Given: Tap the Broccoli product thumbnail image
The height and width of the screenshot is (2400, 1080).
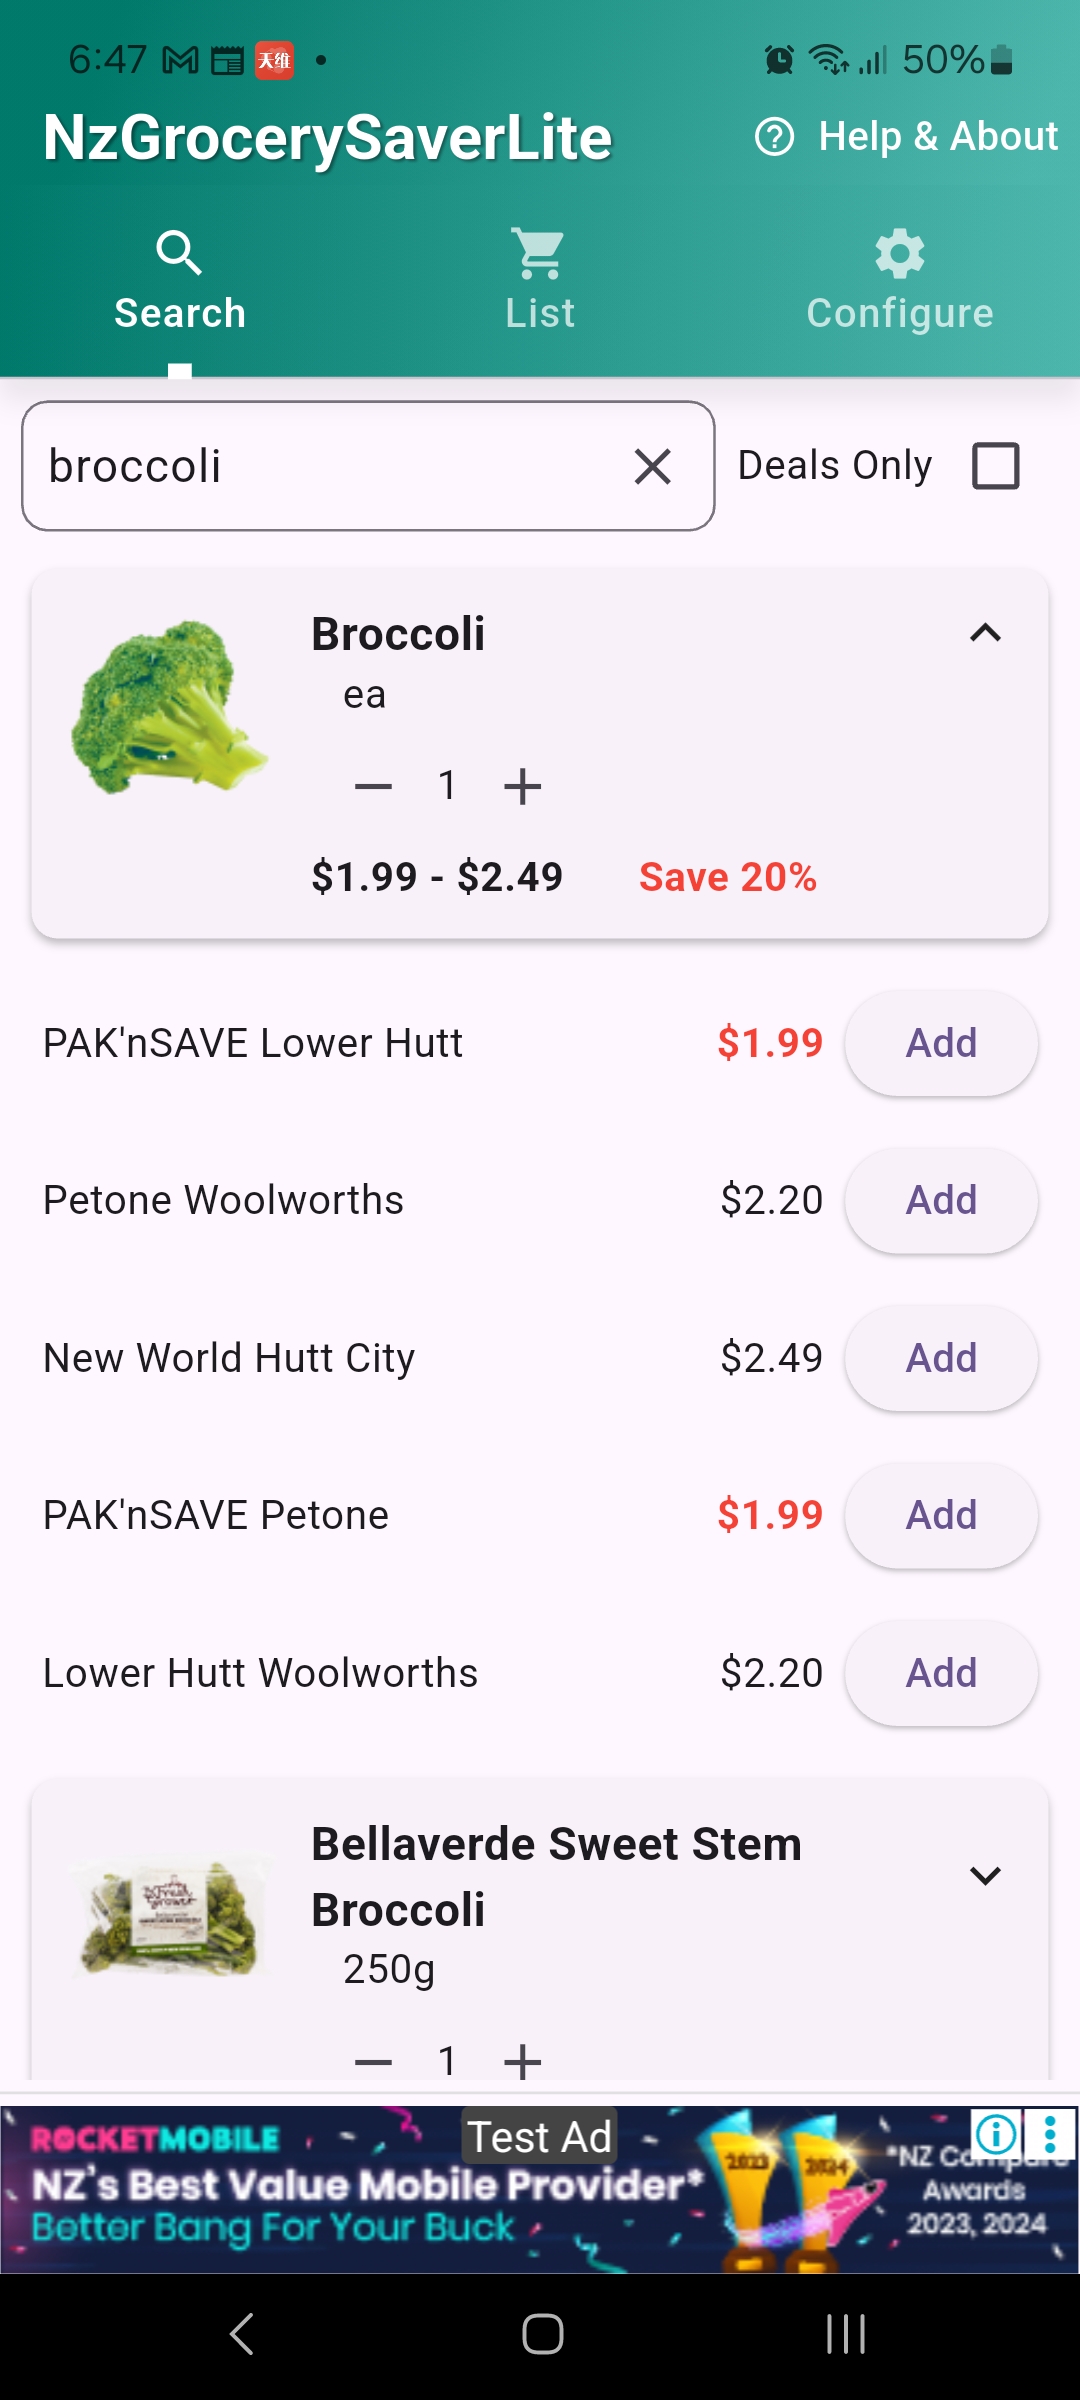Looking at the screenshot, I should tap(168, 708).
